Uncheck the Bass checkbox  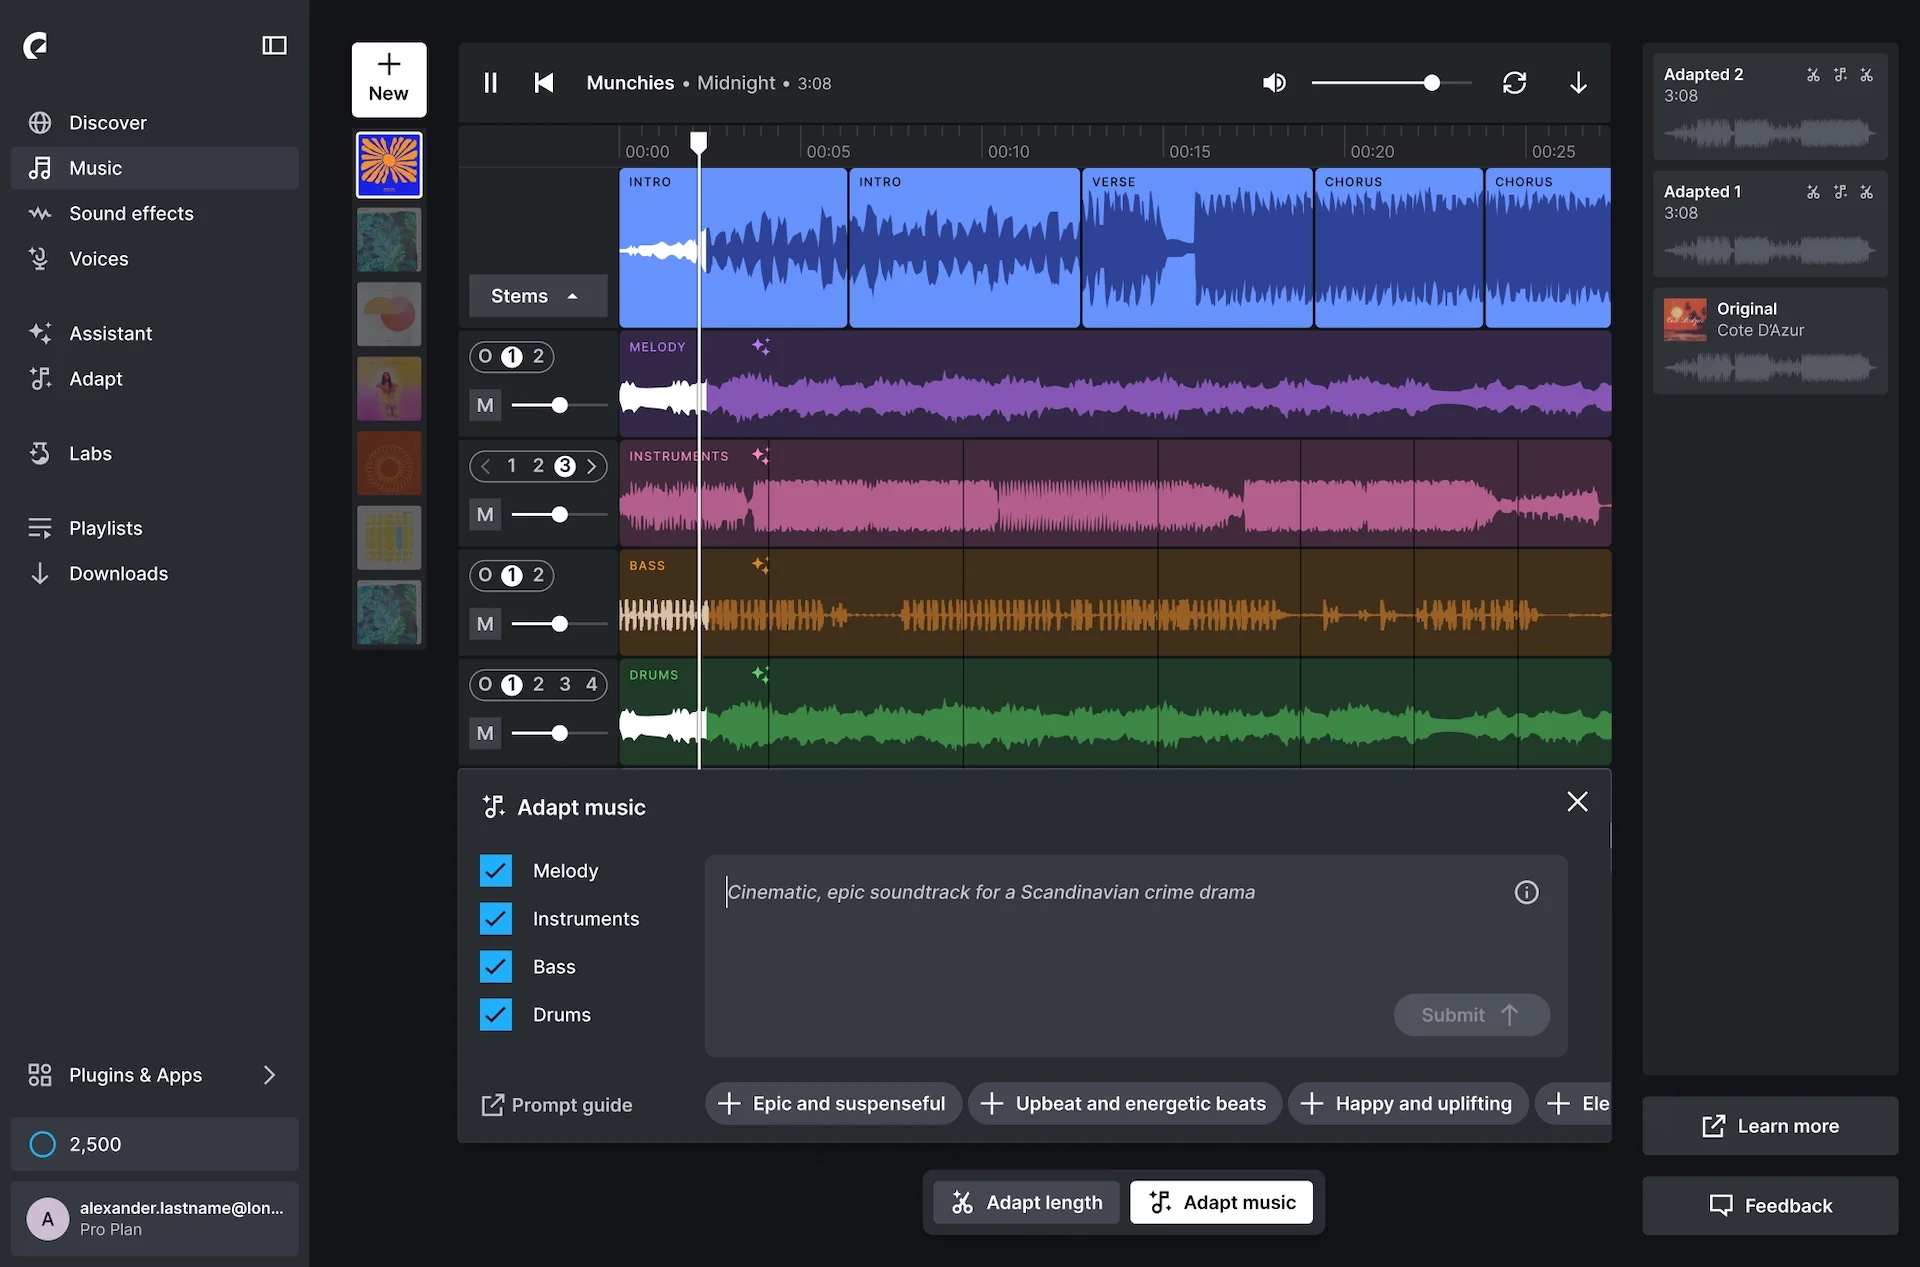click(x=496, y=967)
